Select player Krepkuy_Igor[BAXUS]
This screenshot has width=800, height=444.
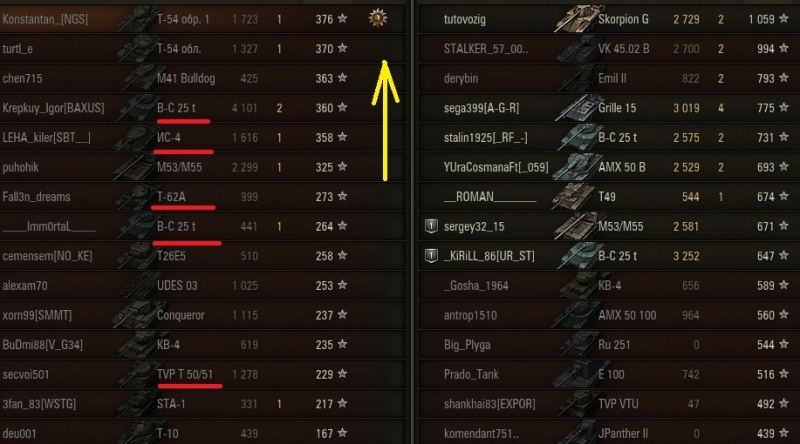(53, 108)
